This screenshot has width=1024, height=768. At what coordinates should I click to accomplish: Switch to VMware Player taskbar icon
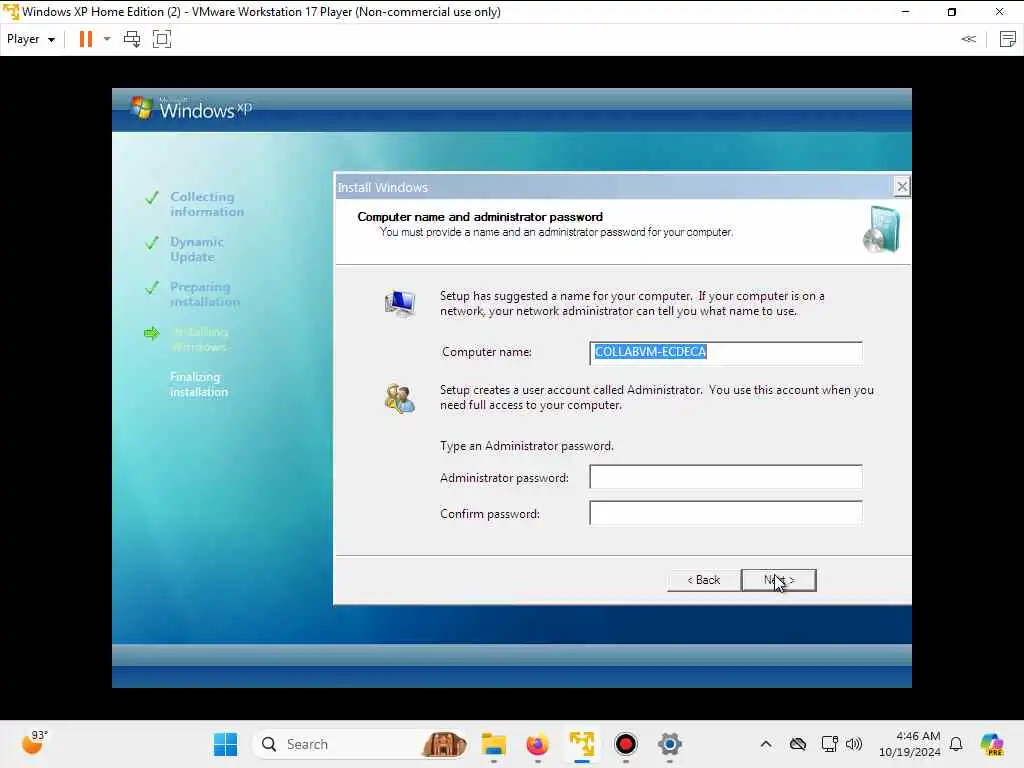(x=581, y=744)
